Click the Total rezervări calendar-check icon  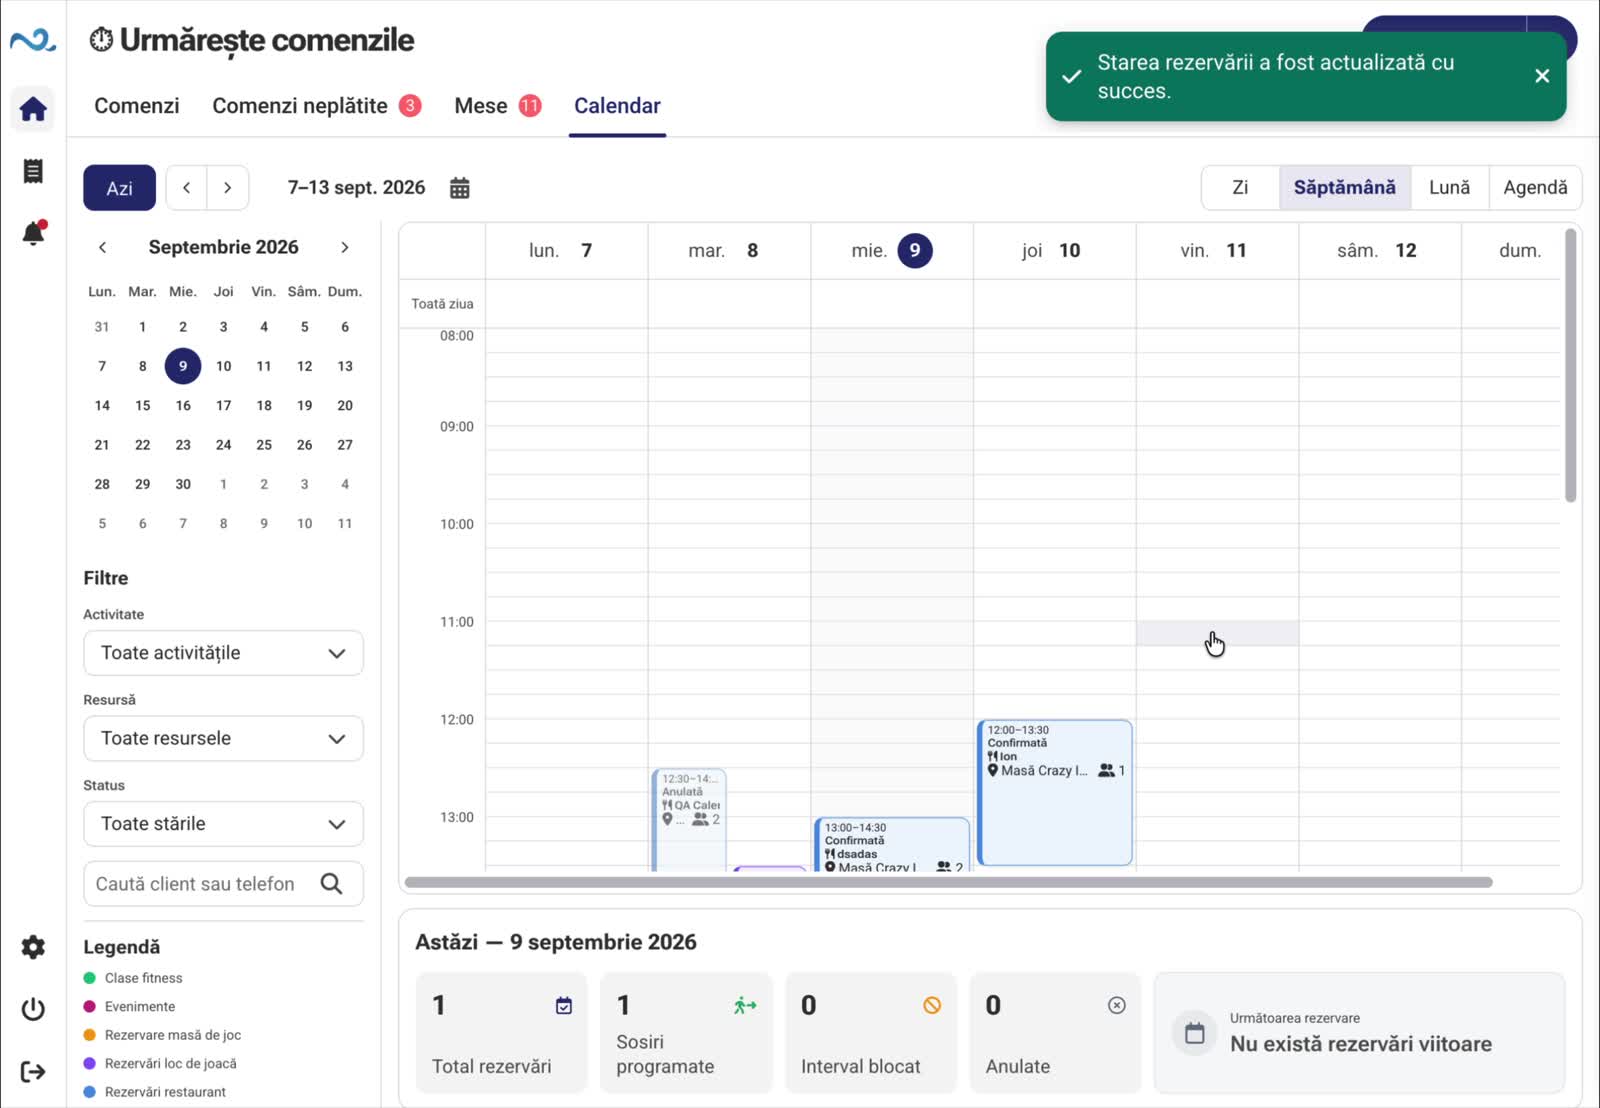pyautogui.click(x=564, y=1006)
